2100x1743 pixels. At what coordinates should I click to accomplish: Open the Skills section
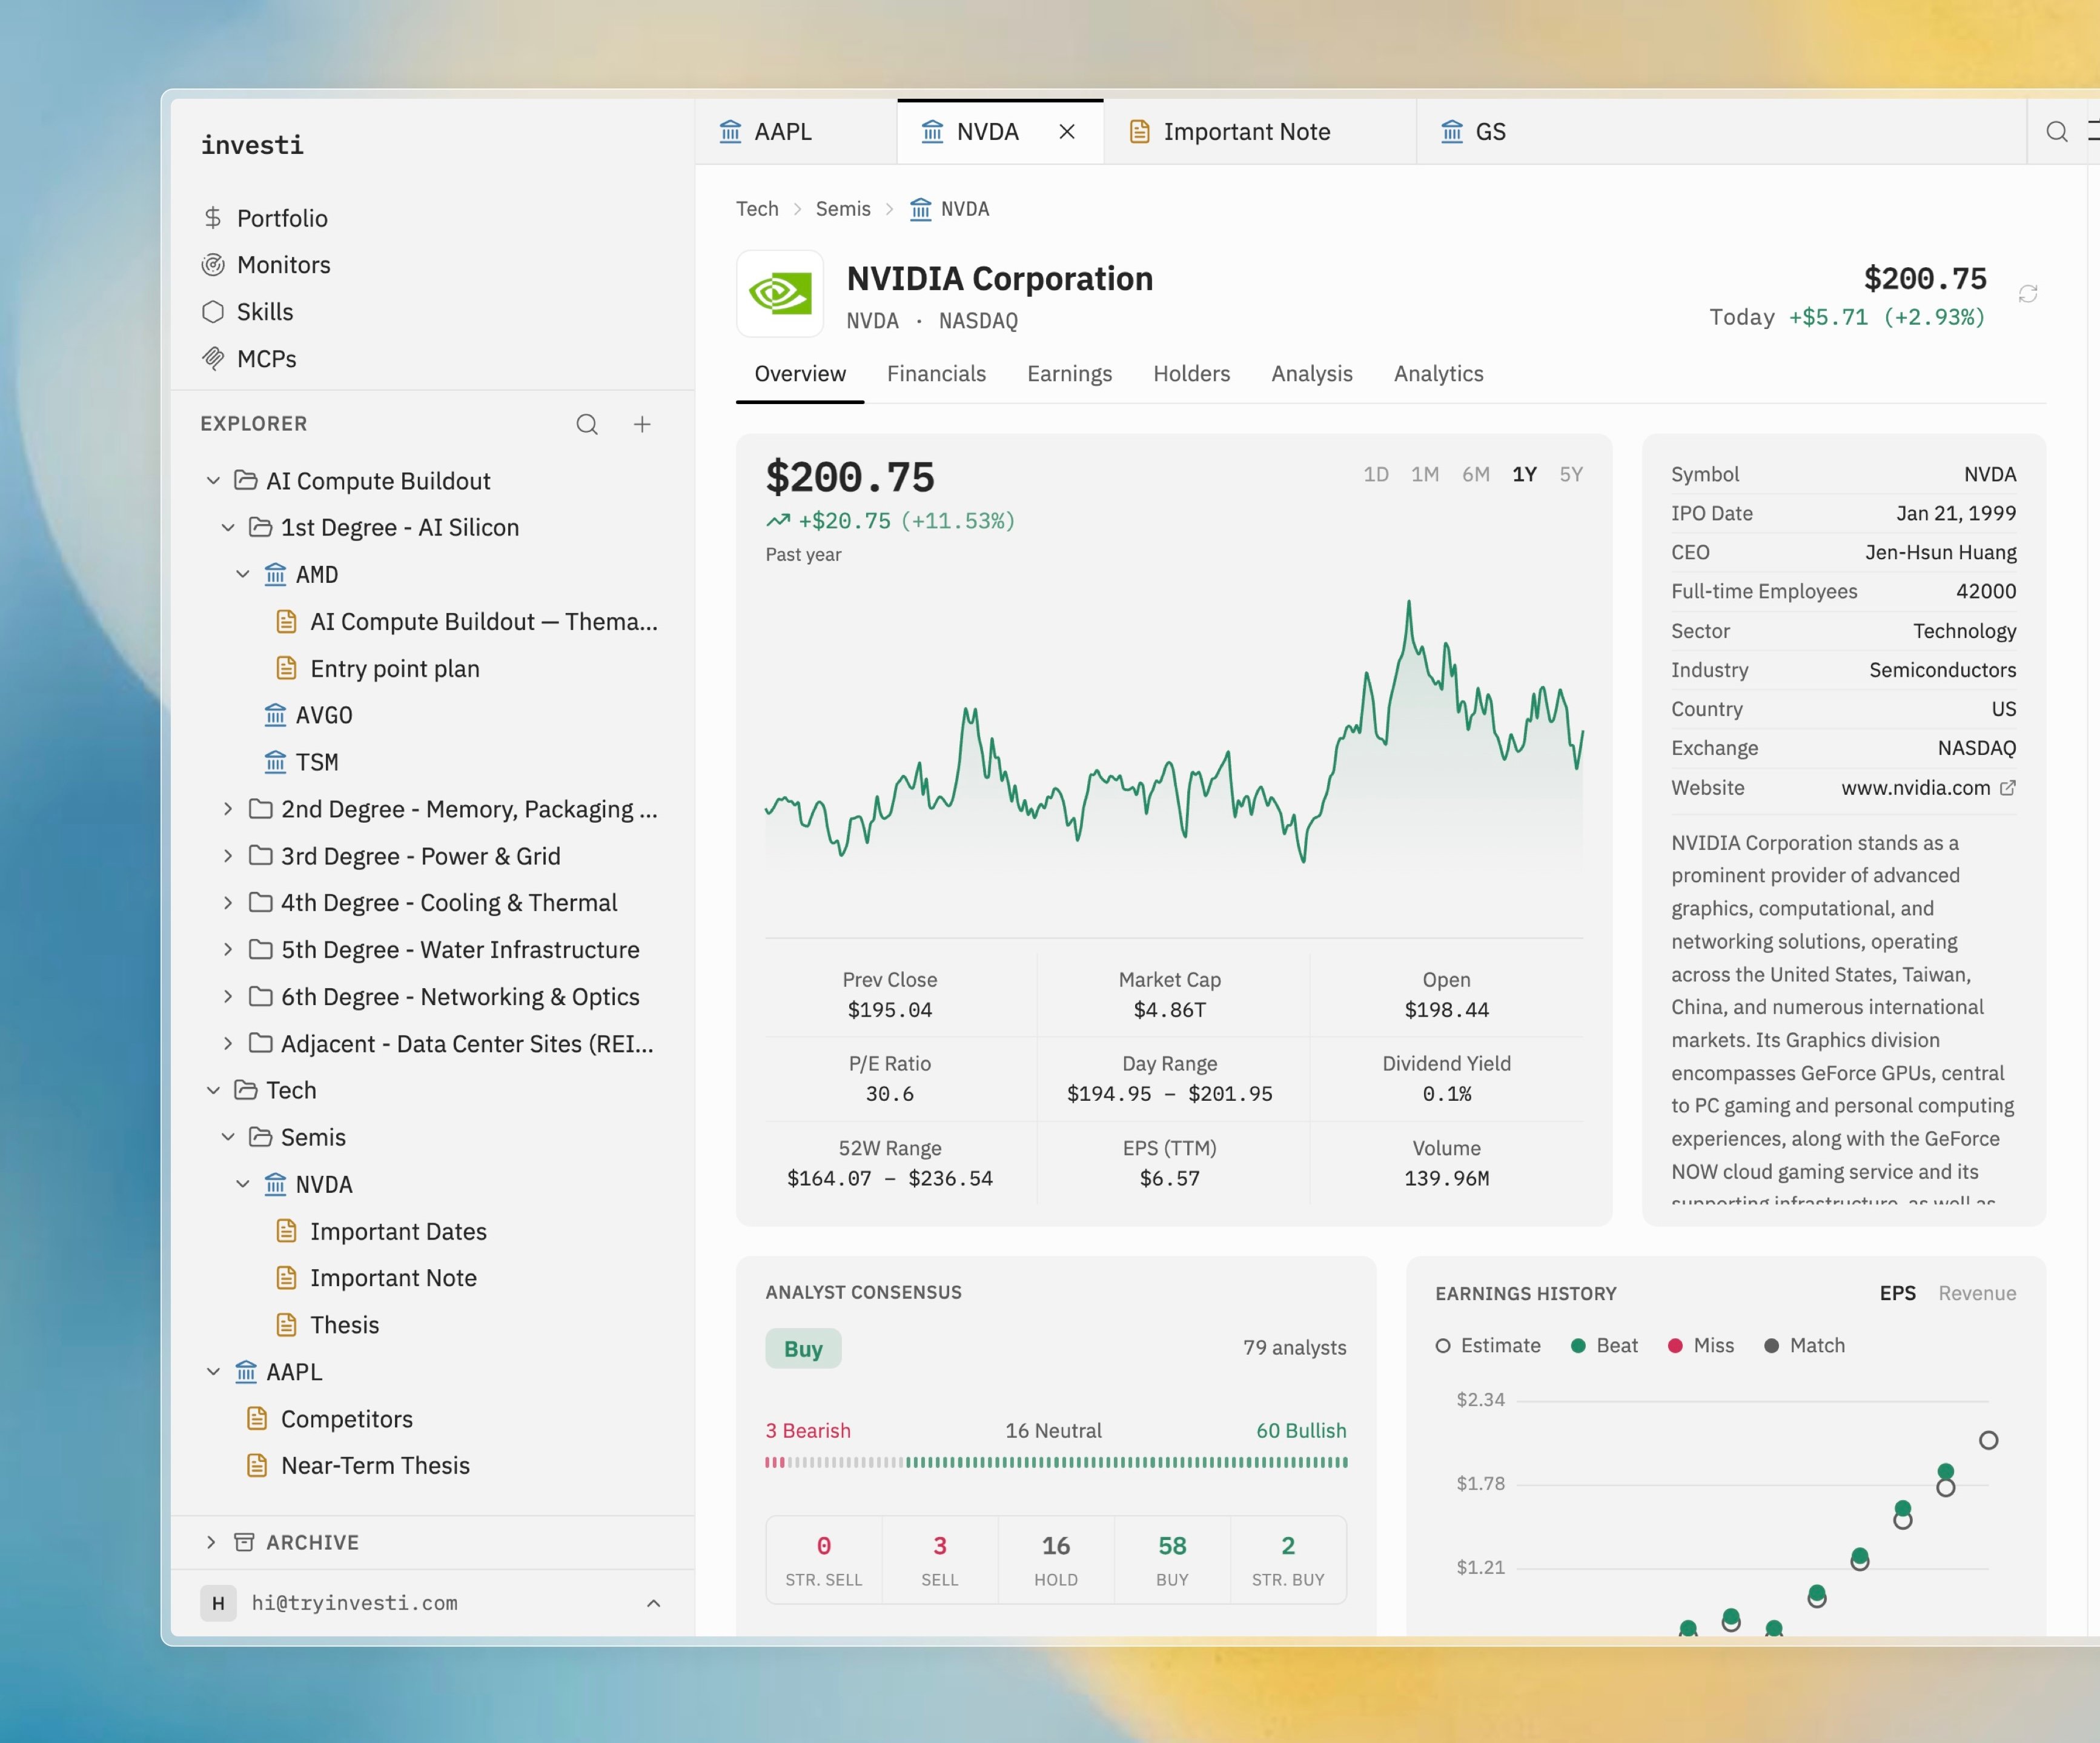click(247, 312)
